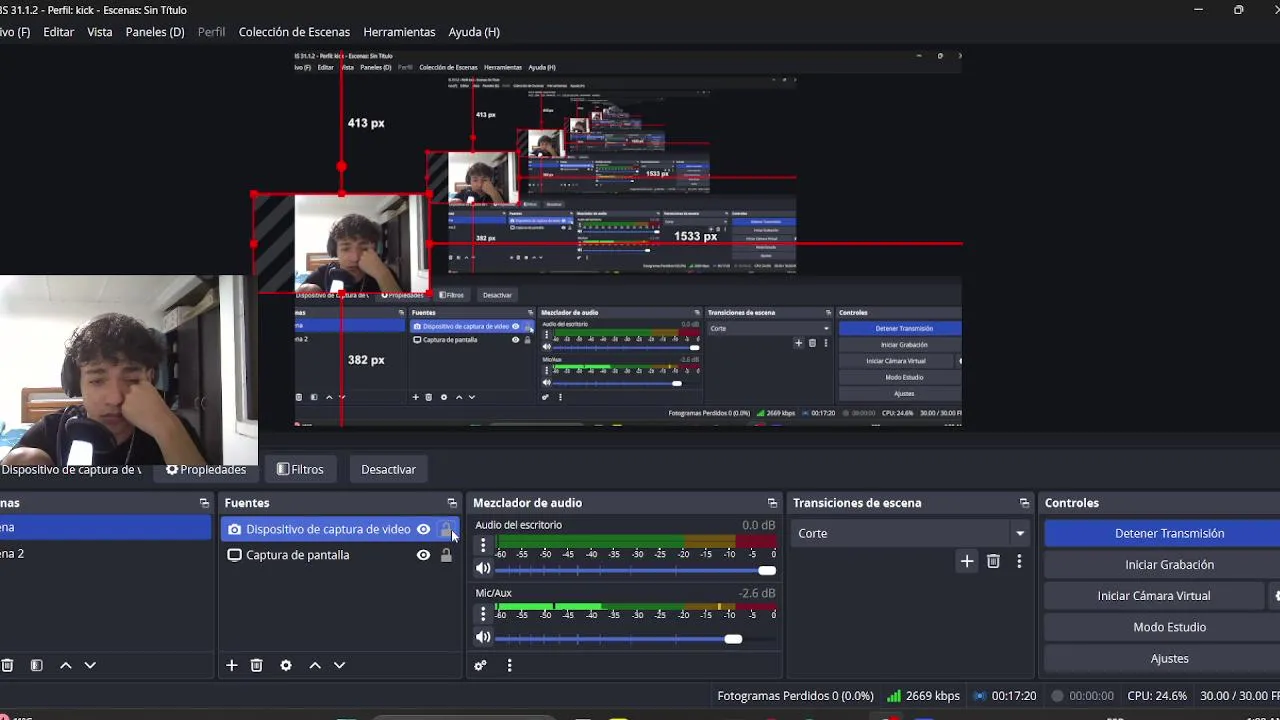Click the monitor icon of Captura de pantalla
The height and width of the screenshot is (720, 1280).
pos(234,555)
